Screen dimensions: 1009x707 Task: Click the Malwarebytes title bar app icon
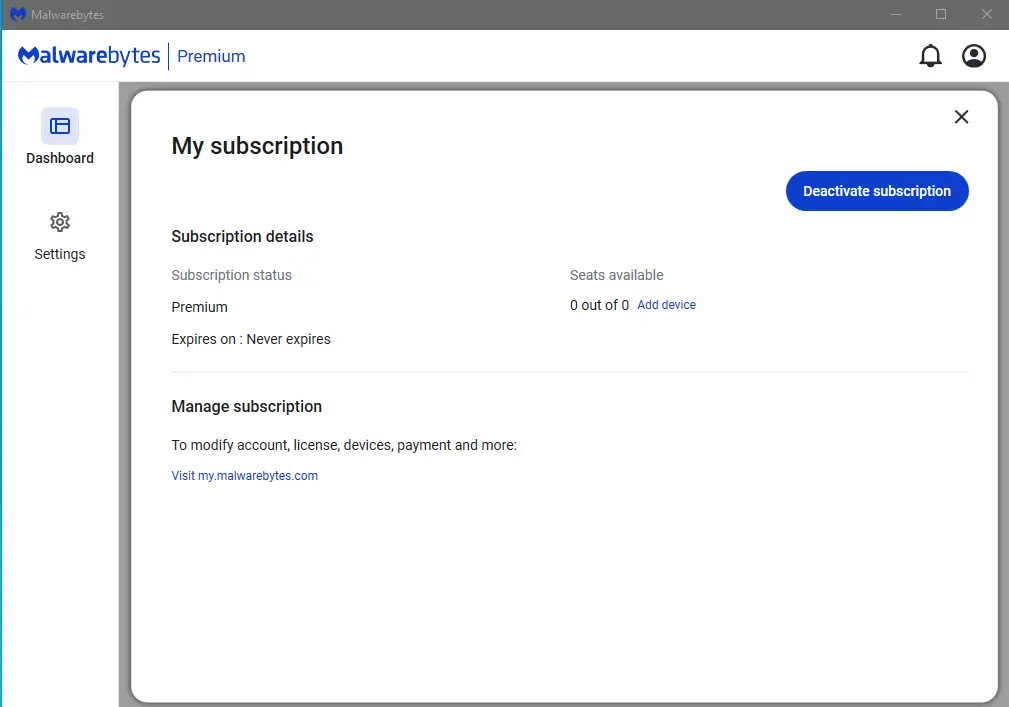pyautogui.click(x=18, y=14)
